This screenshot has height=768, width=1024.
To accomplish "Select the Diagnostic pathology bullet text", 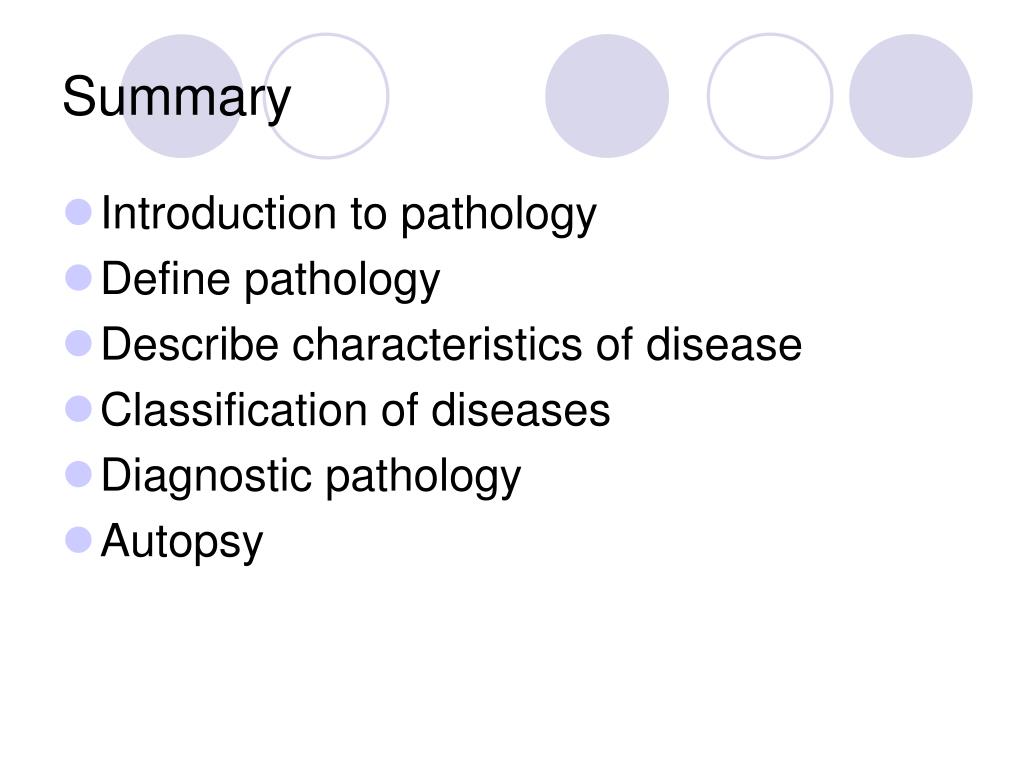I will point(311,476).
